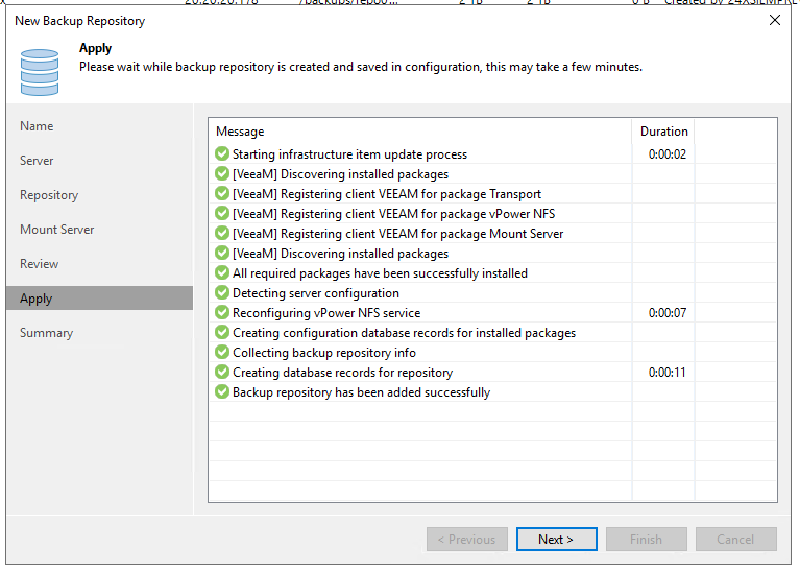Image resolution: width=800 pixels, height=573 pixels.
Task: Select 'All required packages have been successfully installed' row
Action: tap(493, 273)
